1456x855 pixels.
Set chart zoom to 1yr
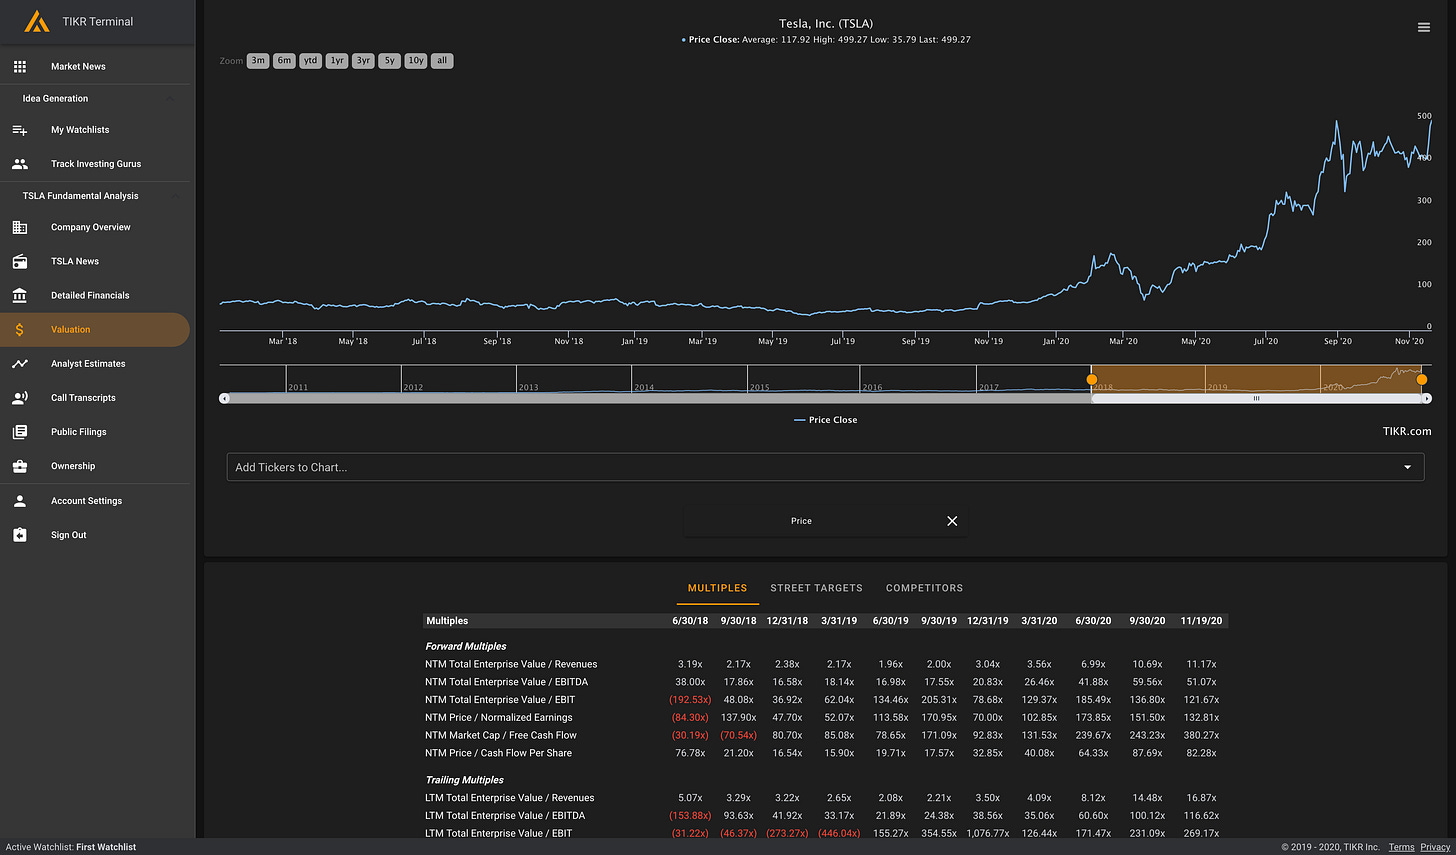coord(337,61)
